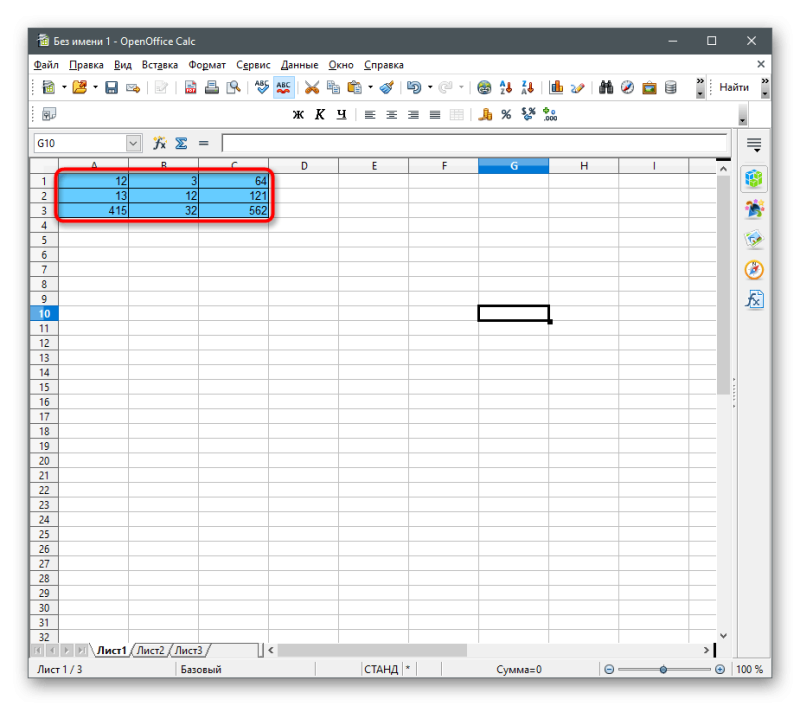Open Styles and Formatting icon

[x=49, y=114]
